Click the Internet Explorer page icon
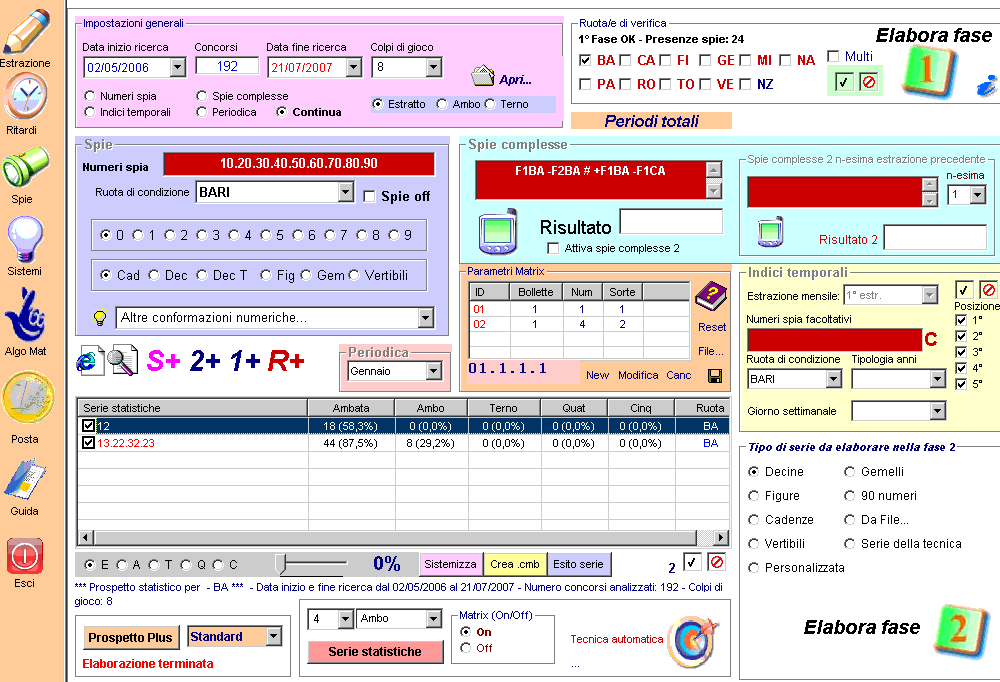 click(x=89, y=360)
